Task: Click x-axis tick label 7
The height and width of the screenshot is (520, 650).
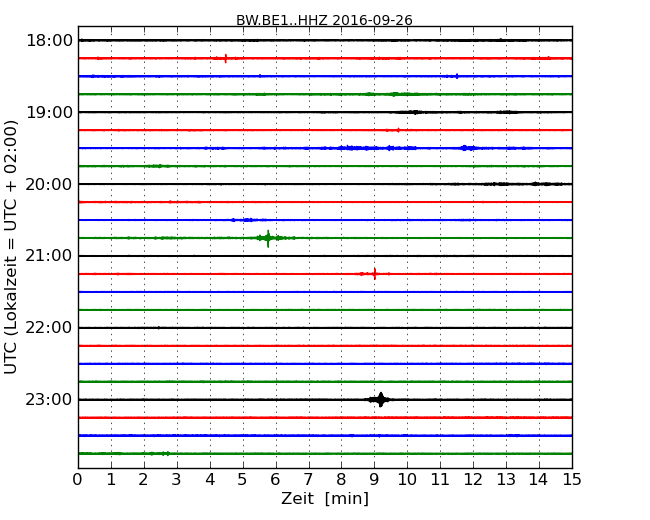Action: 308,479
